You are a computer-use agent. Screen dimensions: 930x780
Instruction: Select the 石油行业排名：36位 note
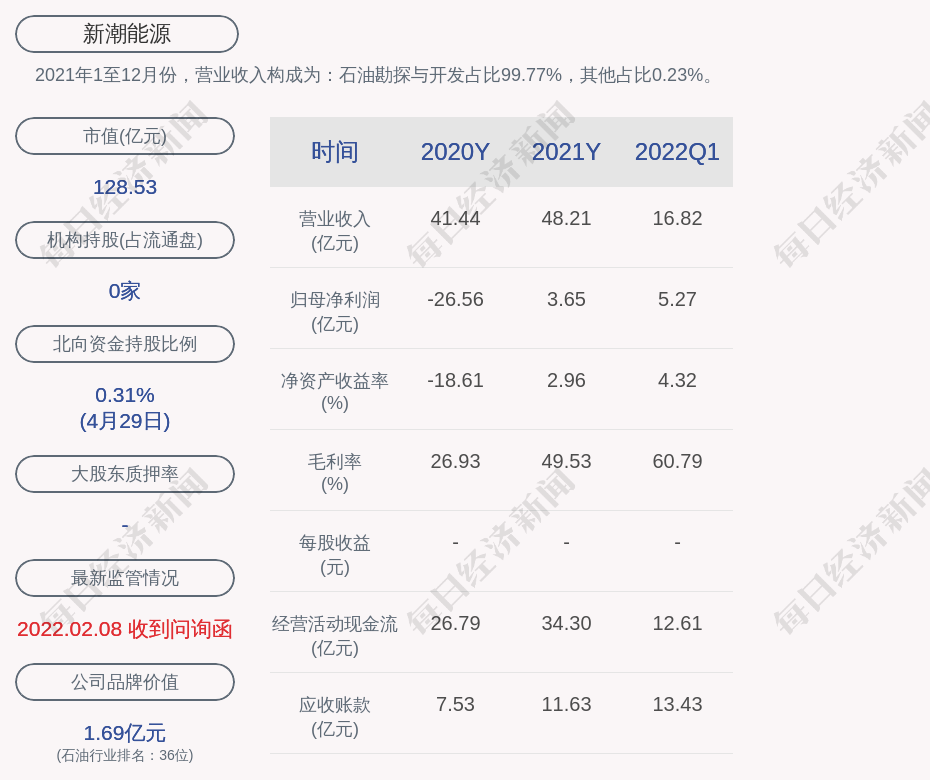point(125,756)
